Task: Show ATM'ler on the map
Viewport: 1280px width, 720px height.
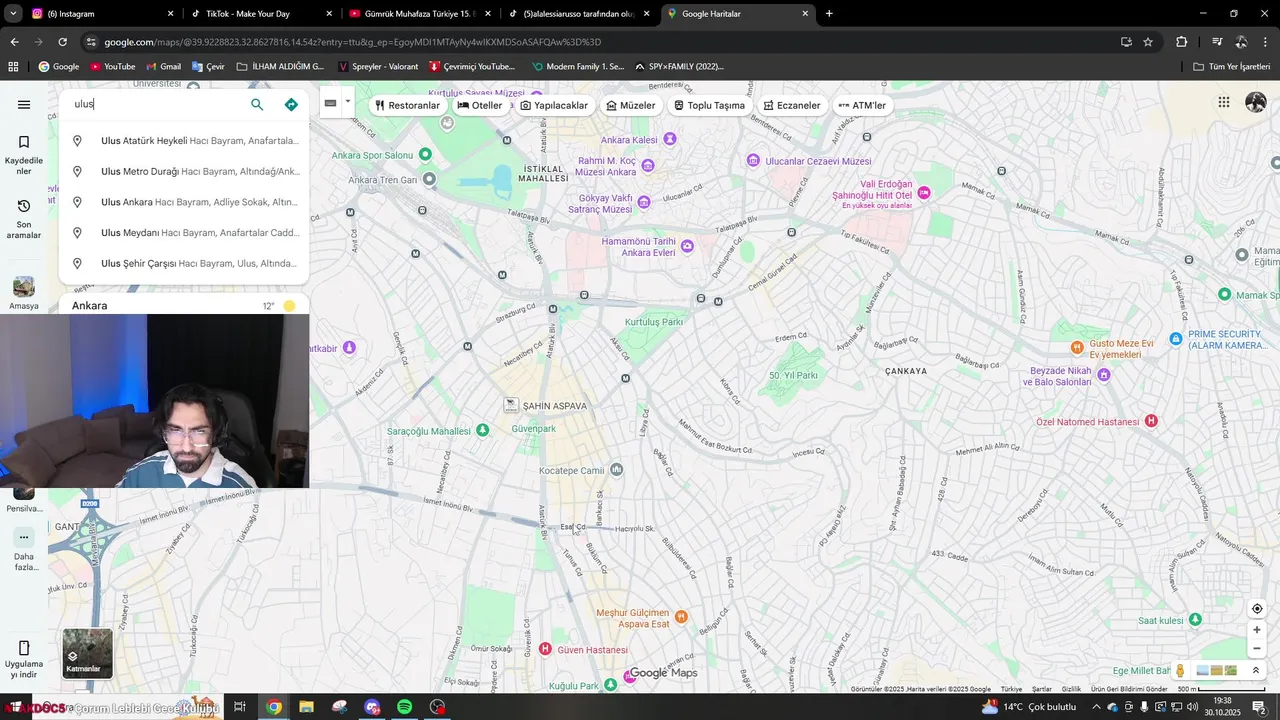Action: tap(862, 105)
